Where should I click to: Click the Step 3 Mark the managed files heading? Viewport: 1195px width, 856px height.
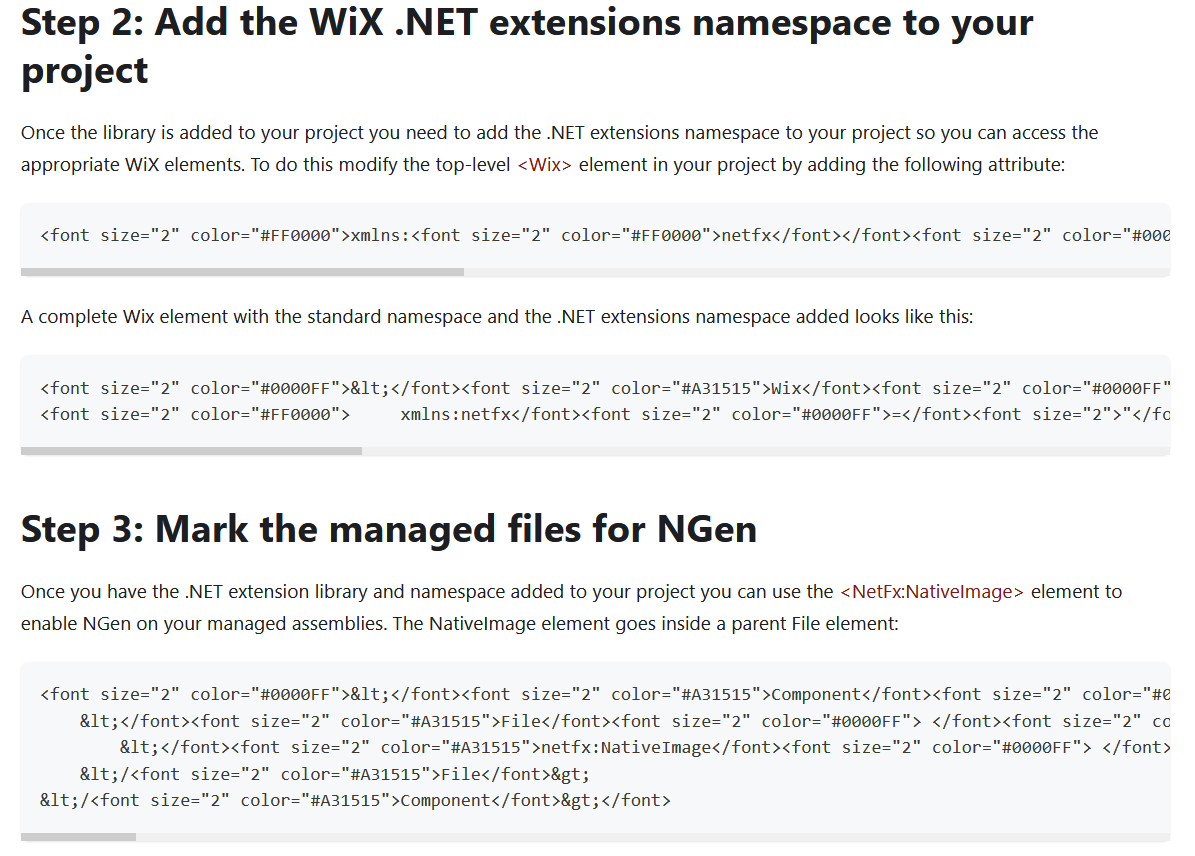[x=389, y=529]
